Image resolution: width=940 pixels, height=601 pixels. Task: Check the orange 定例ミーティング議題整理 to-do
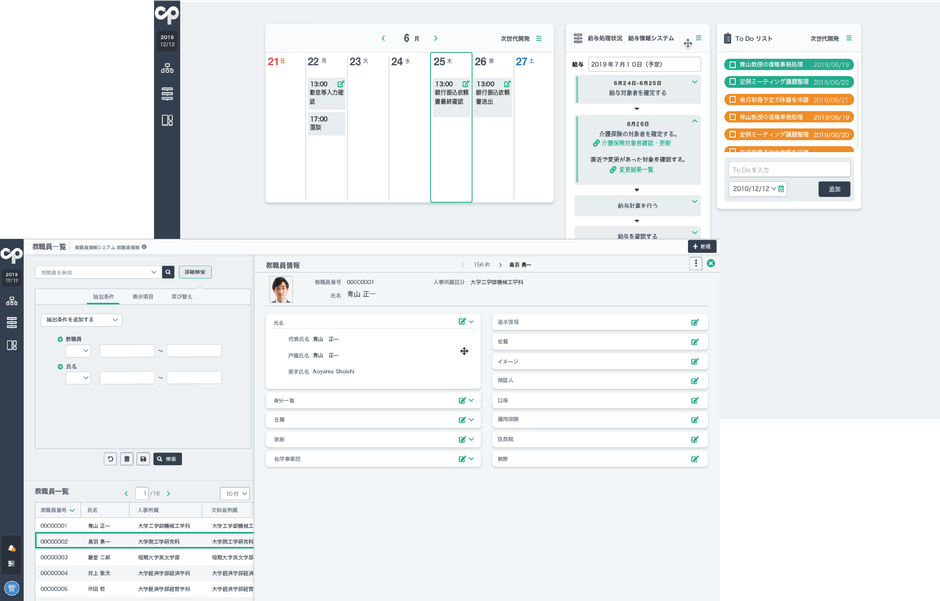point(733,135)
